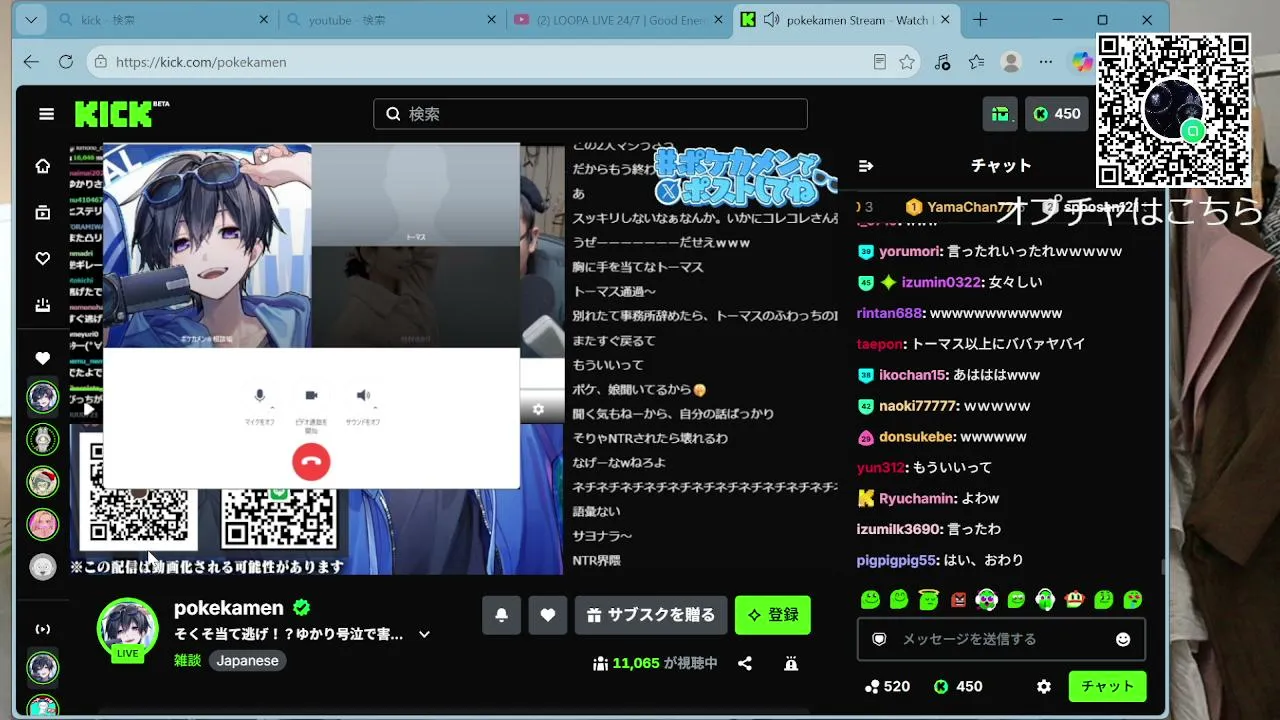Open the 450 Kick points balance in header

tap(1057, 114)
